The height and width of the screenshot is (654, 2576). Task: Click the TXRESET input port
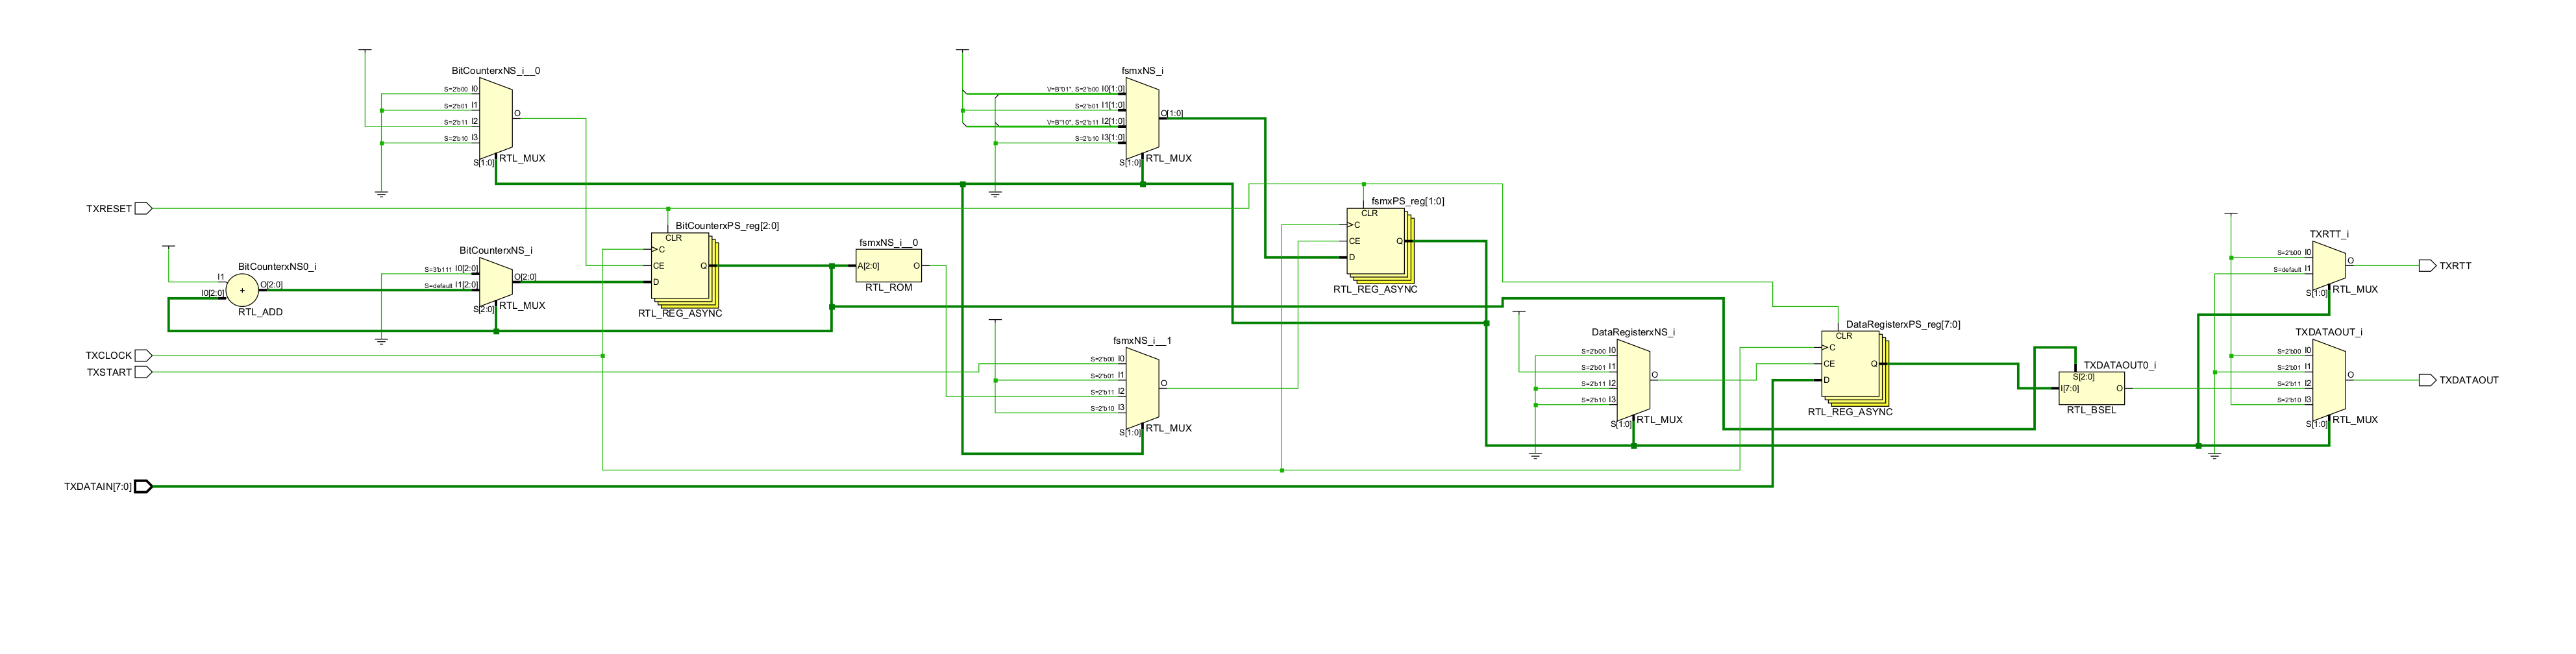pyautogui.click(x=143, y=209)
